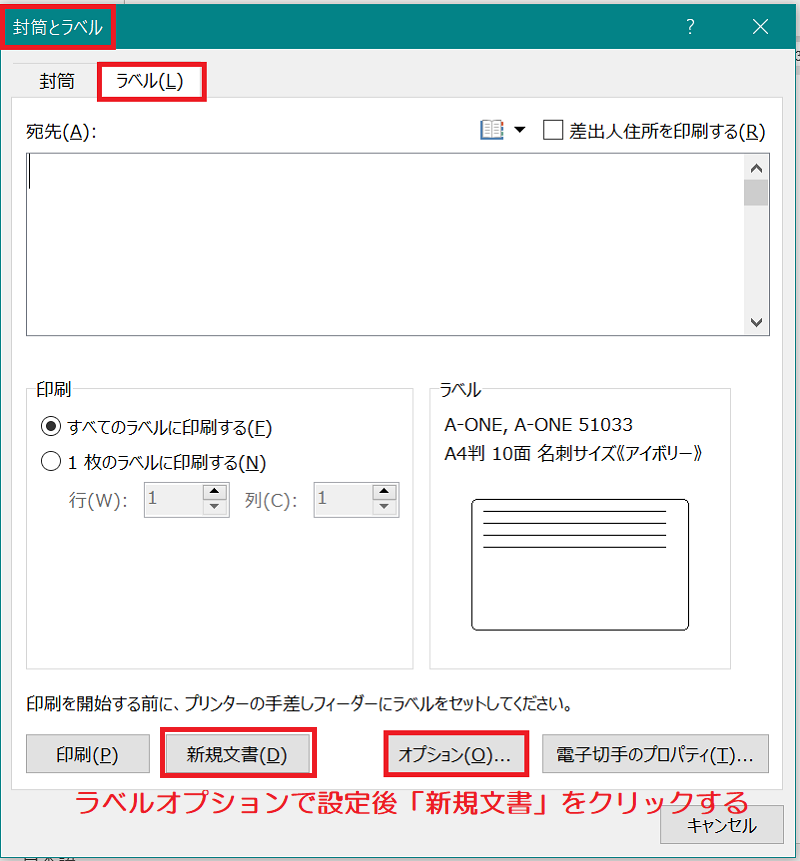This screenshot has width=800, height=861.
Task: Click the 新規文書(D) button
Action: click(x=237, y=755)
